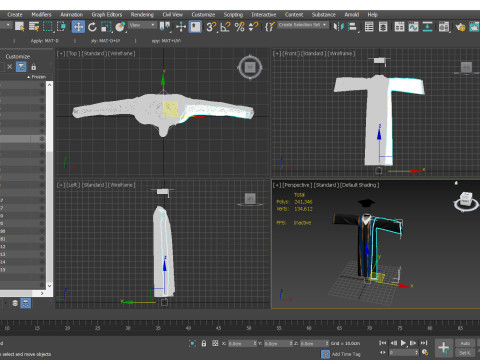This screenshot has height=360, width=480.
Task: Toggle Window/Crossing selection mode
Action: pos(62,27)
